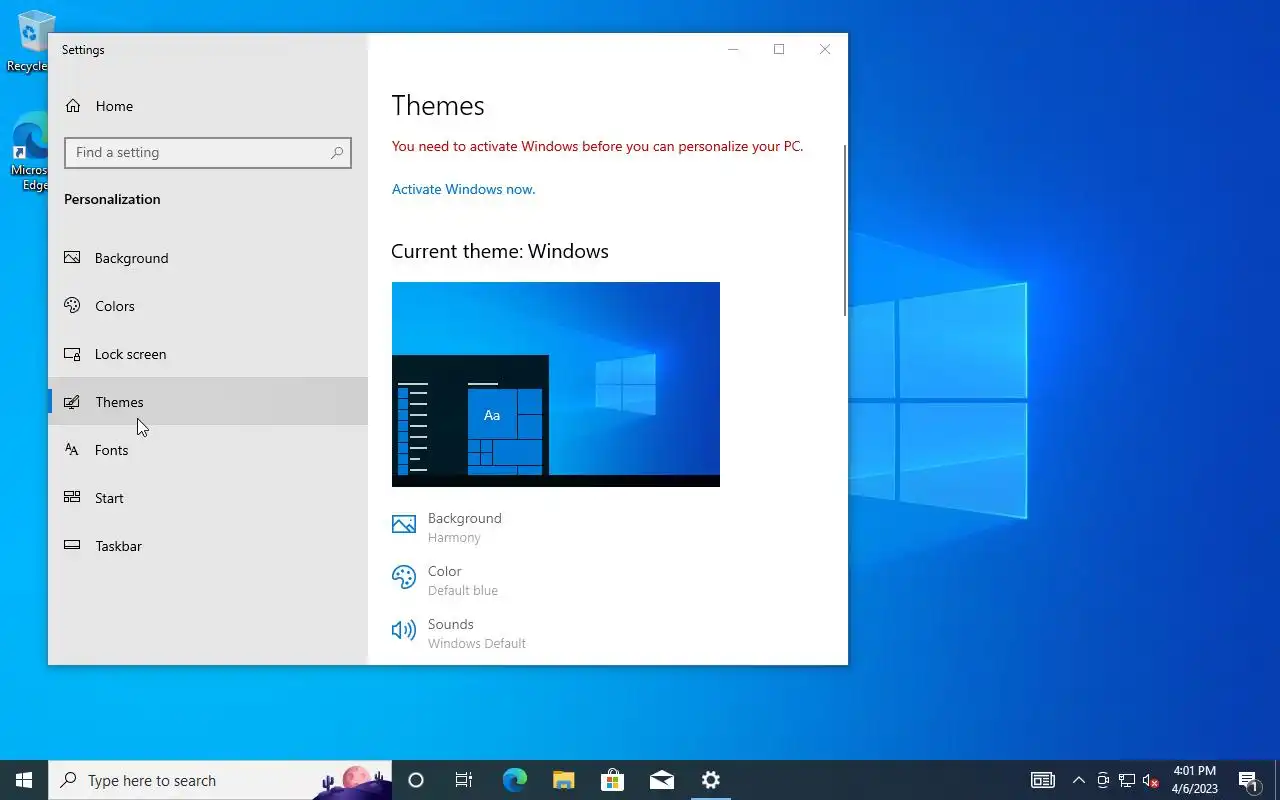Screen dimensions: 1280x800
Task: Click the Fonts icon in sidebar
Action: click(x=72, y=450)
